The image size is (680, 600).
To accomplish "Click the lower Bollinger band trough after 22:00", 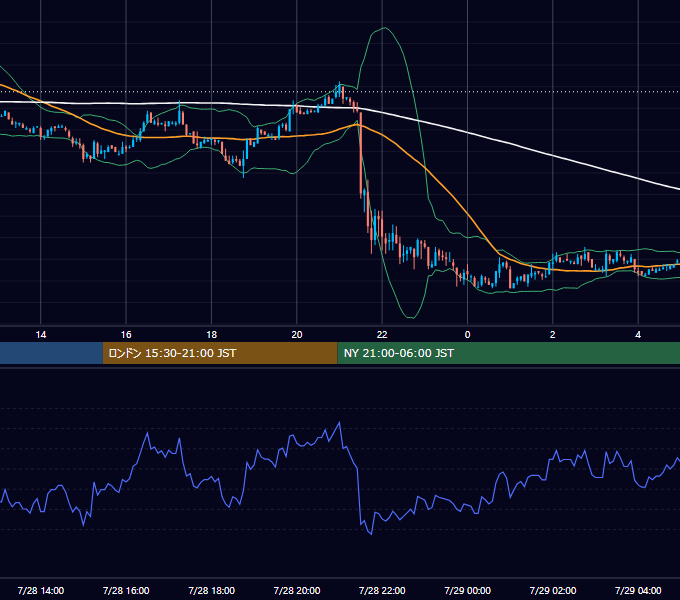I will tap(410, 317).
